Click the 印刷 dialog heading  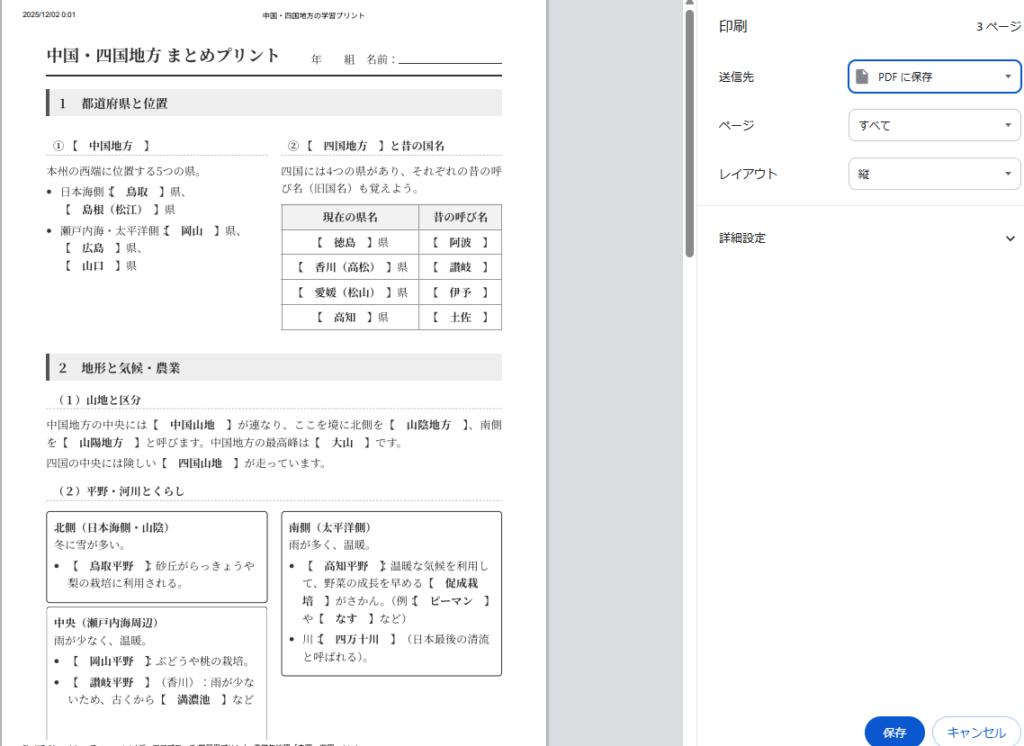coord(733,27)
